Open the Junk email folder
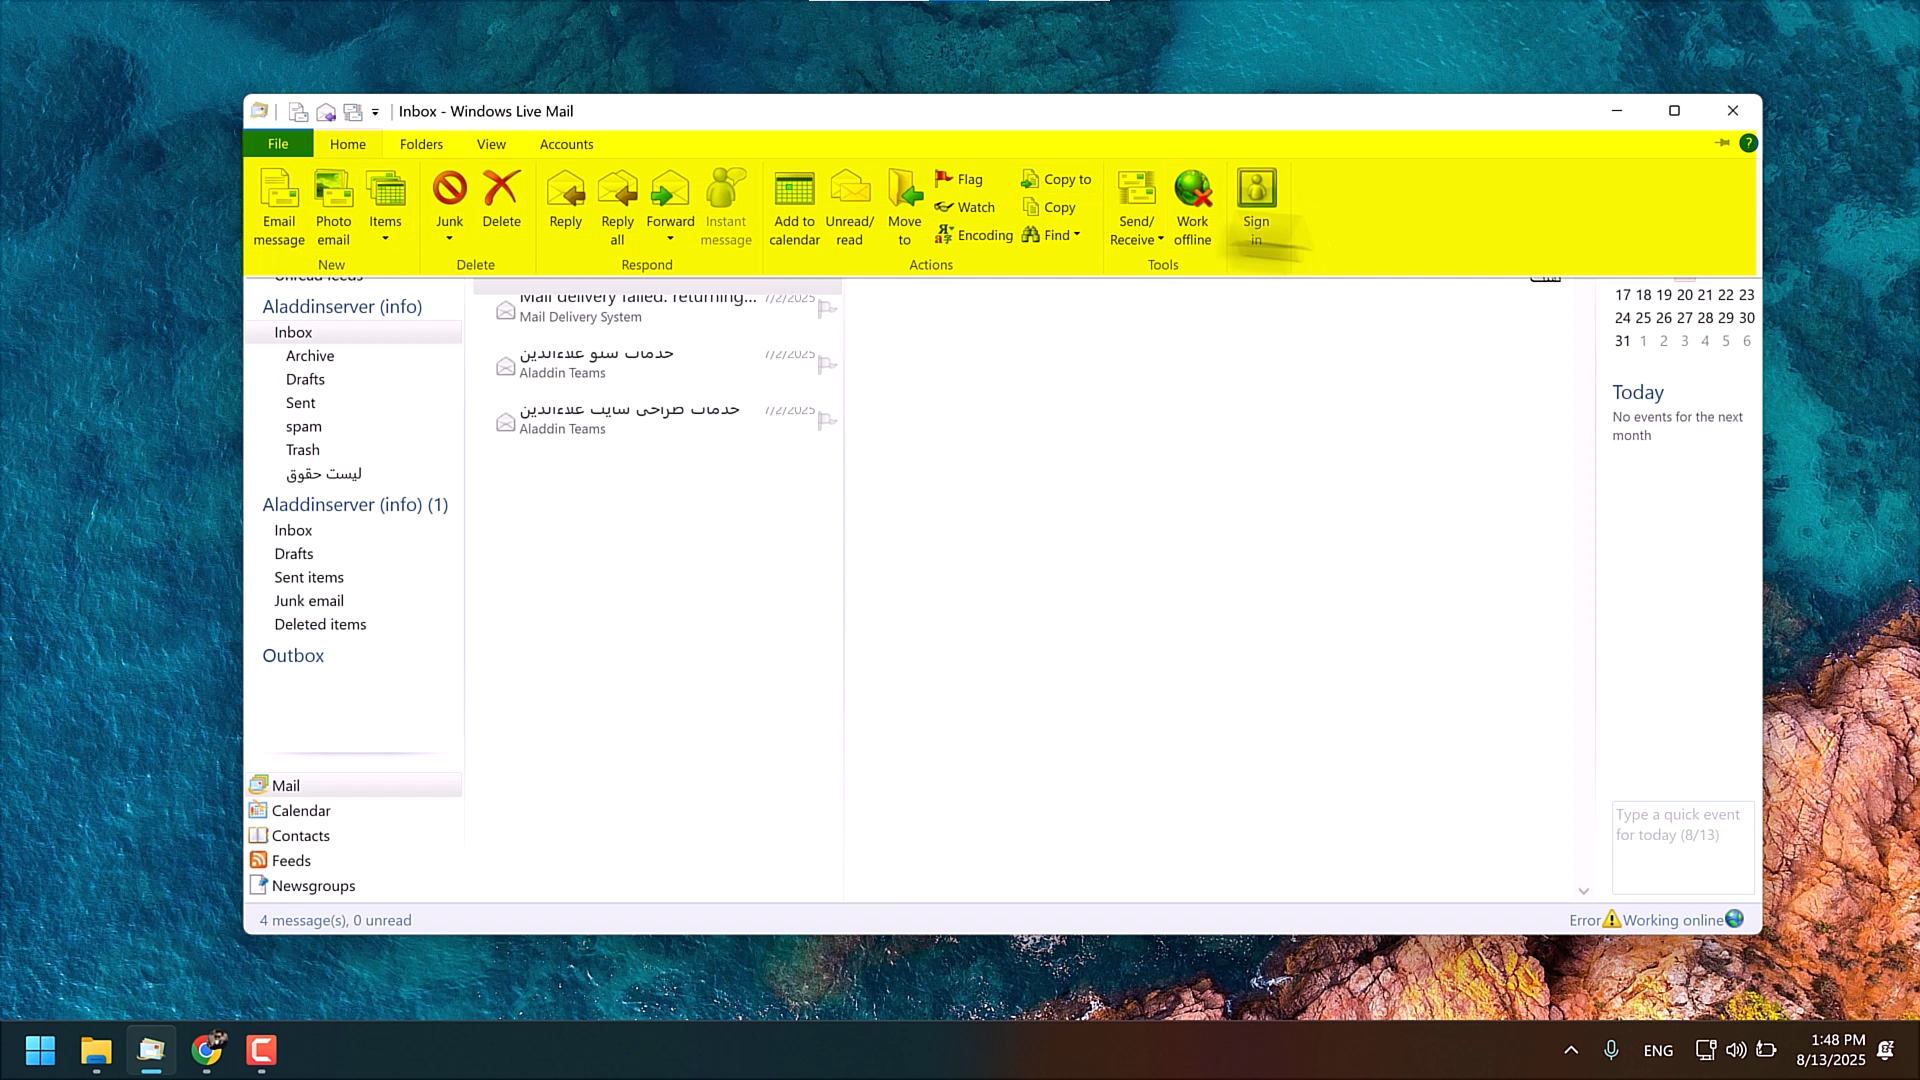 309,601
